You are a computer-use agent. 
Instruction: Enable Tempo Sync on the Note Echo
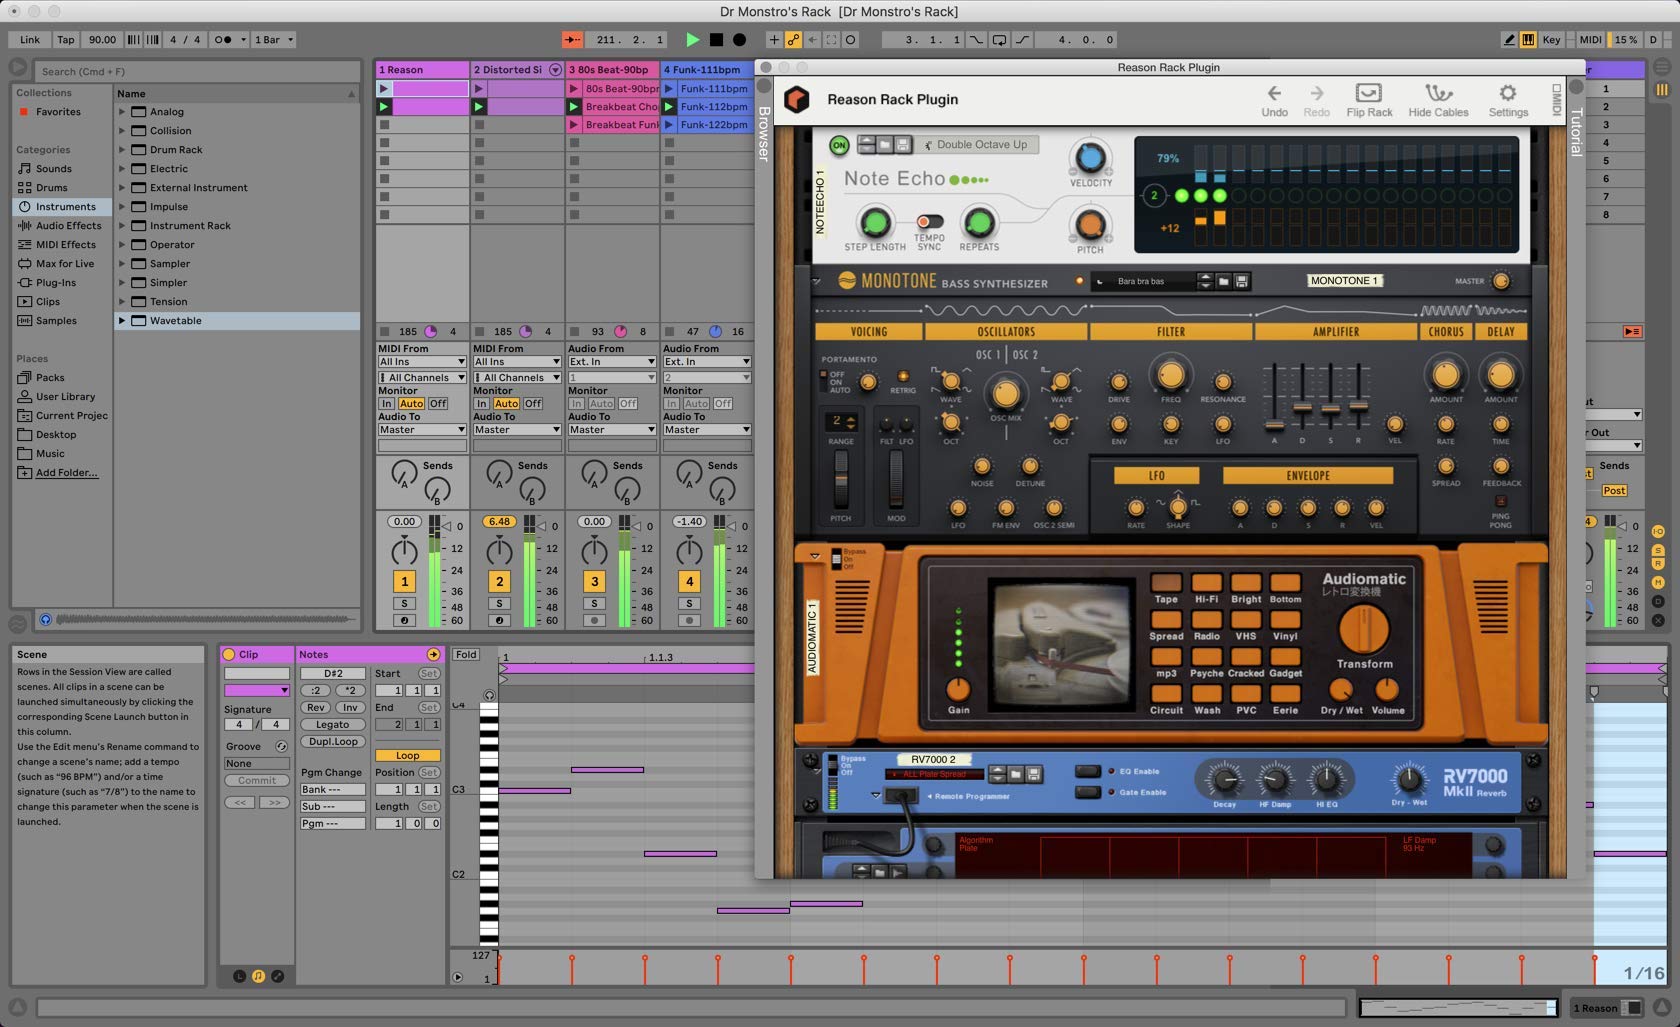pyautogui.click(x=930, y=222)
